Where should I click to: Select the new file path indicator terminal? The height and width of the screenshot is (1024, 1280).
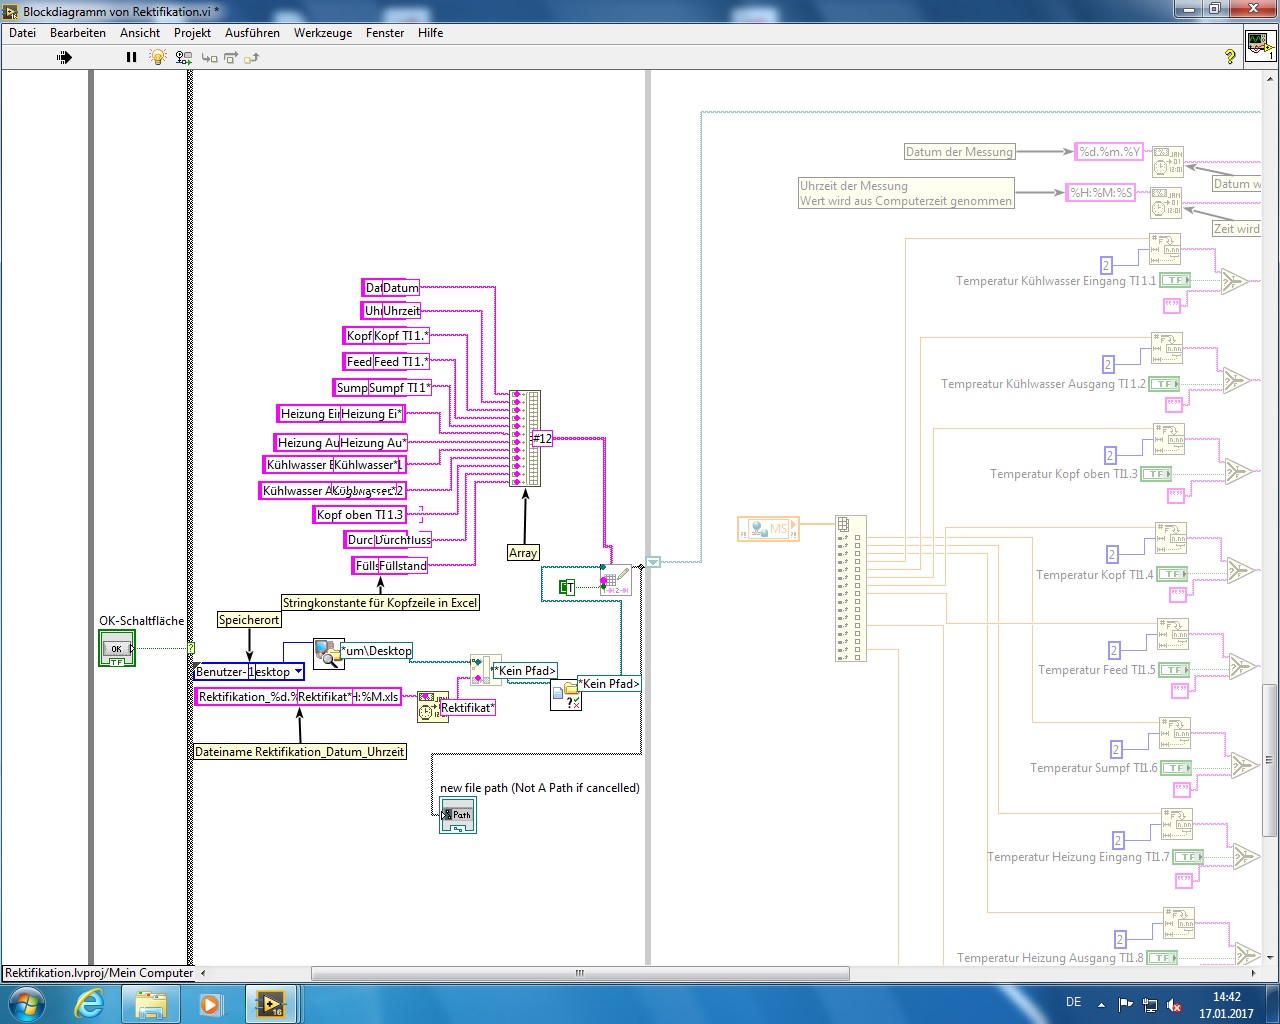pyautogui.click(x=458, y=815)
